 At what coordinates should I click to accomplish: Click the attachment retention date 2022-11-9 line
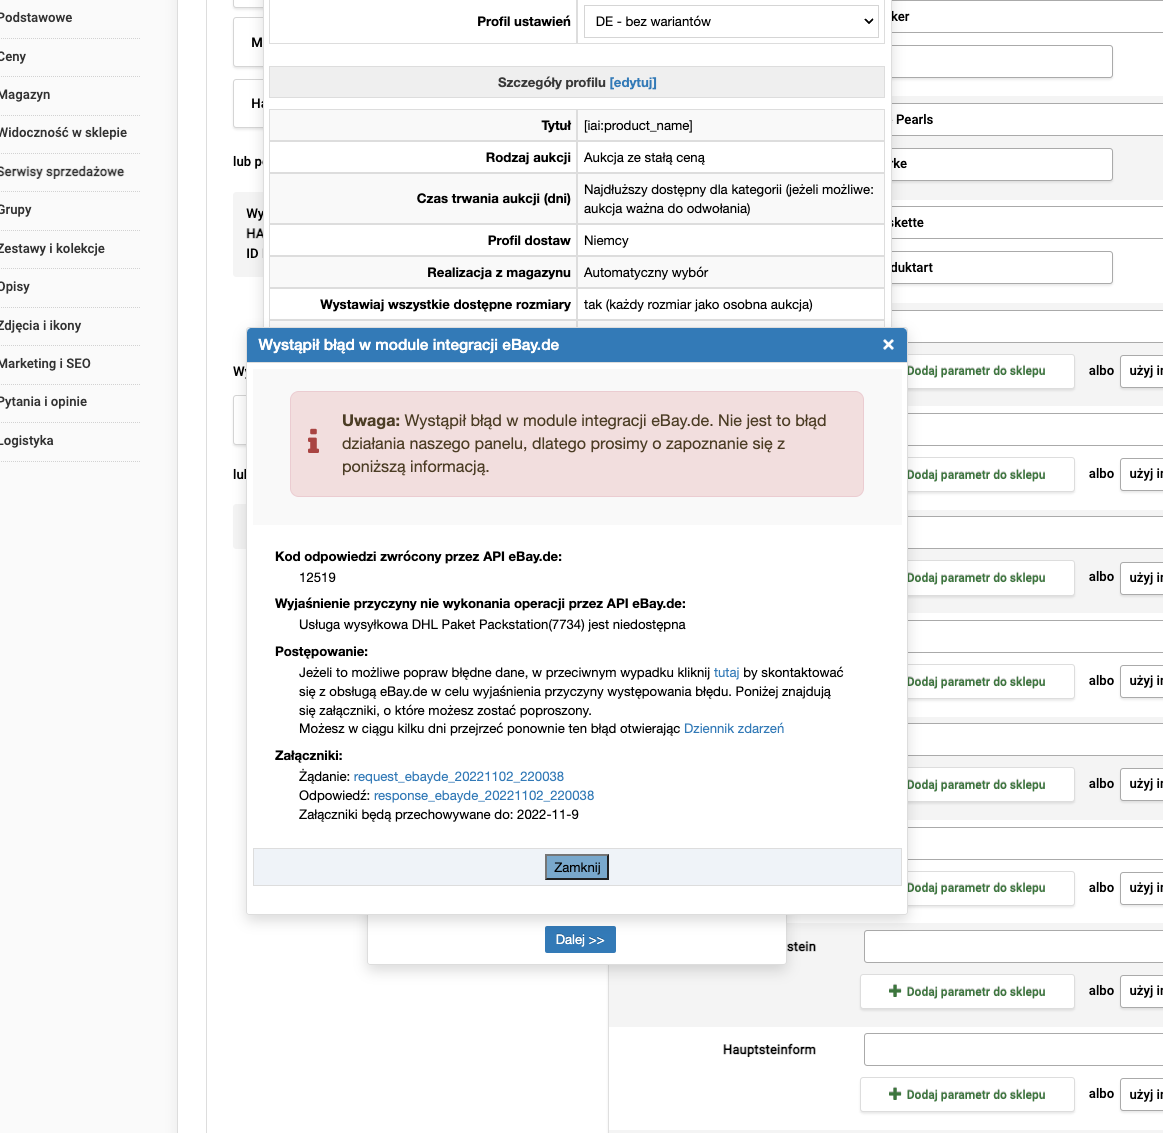[438, 814]
